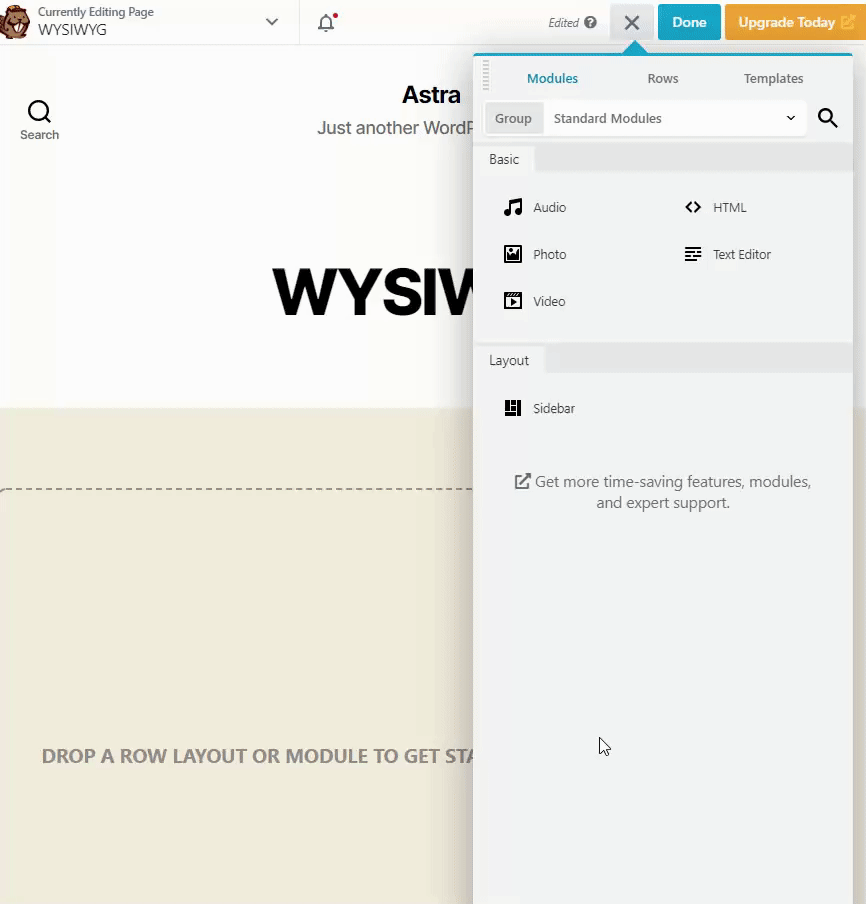Switch to the Templates tab
This screenshot has height=904, width=866.
(x=773, y=78)
